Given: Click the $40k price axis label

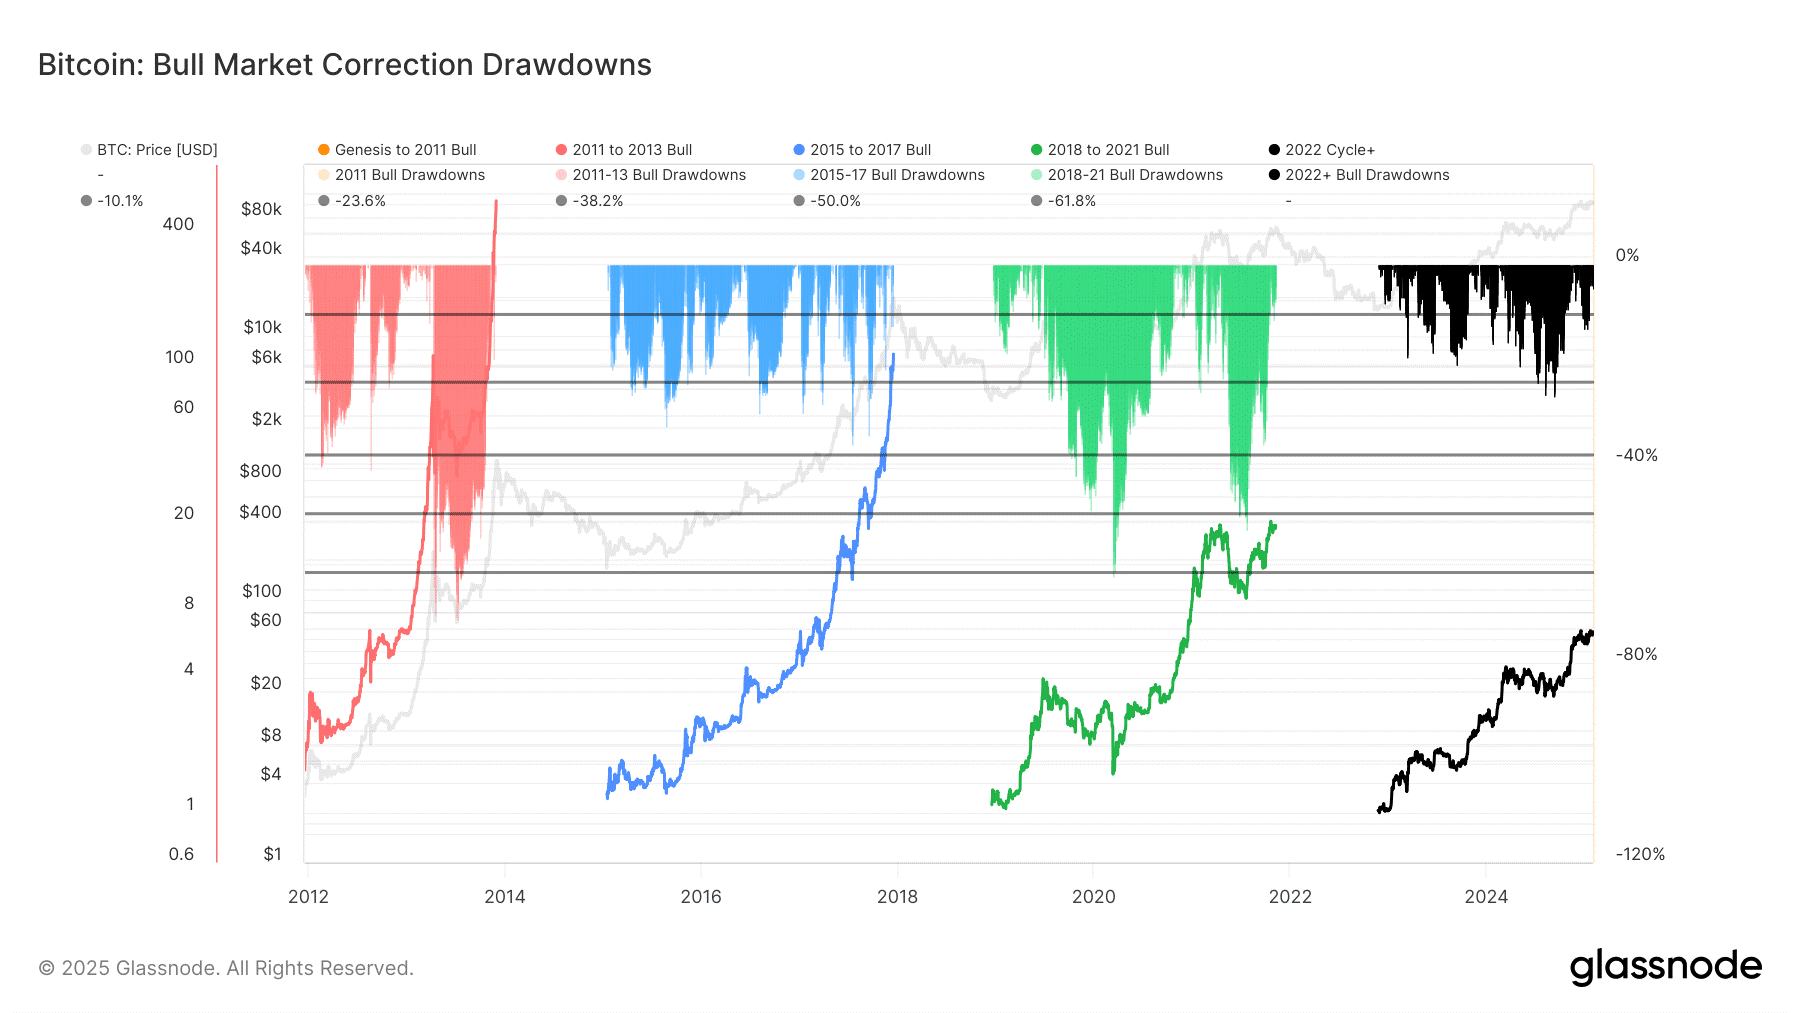Looking at the screenshot, I should 261,248.
